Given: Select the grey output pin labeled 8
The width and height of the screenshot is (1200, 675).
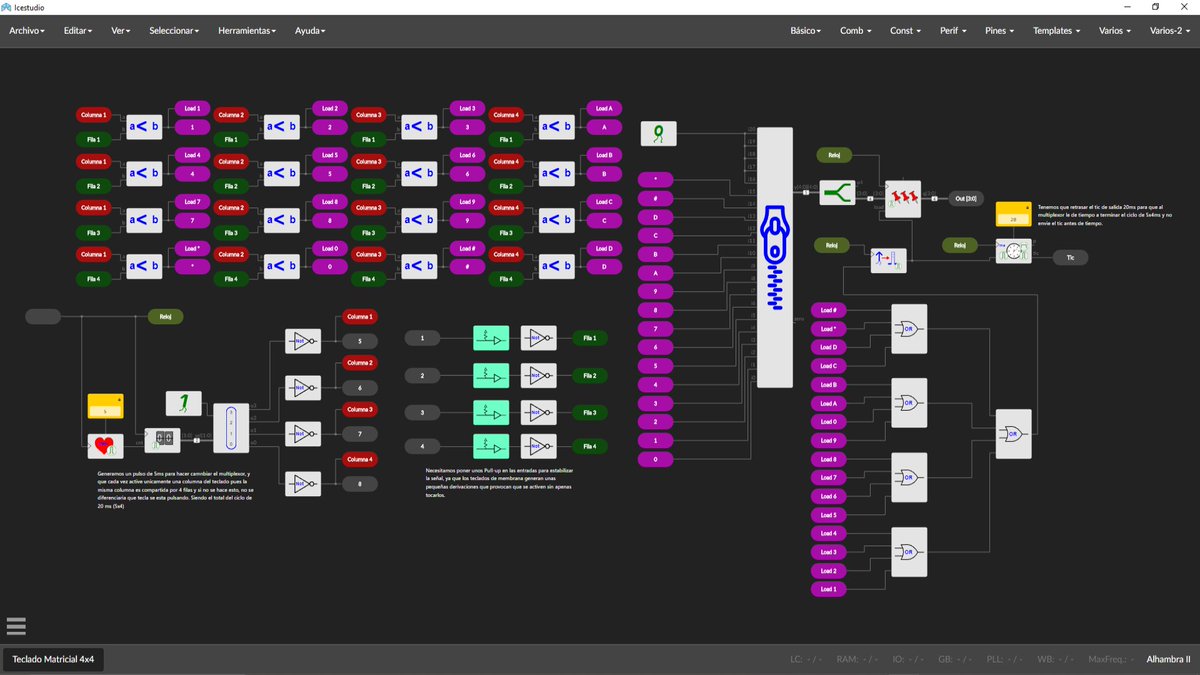Looking at the screenshot, I should tap(359, 483).
